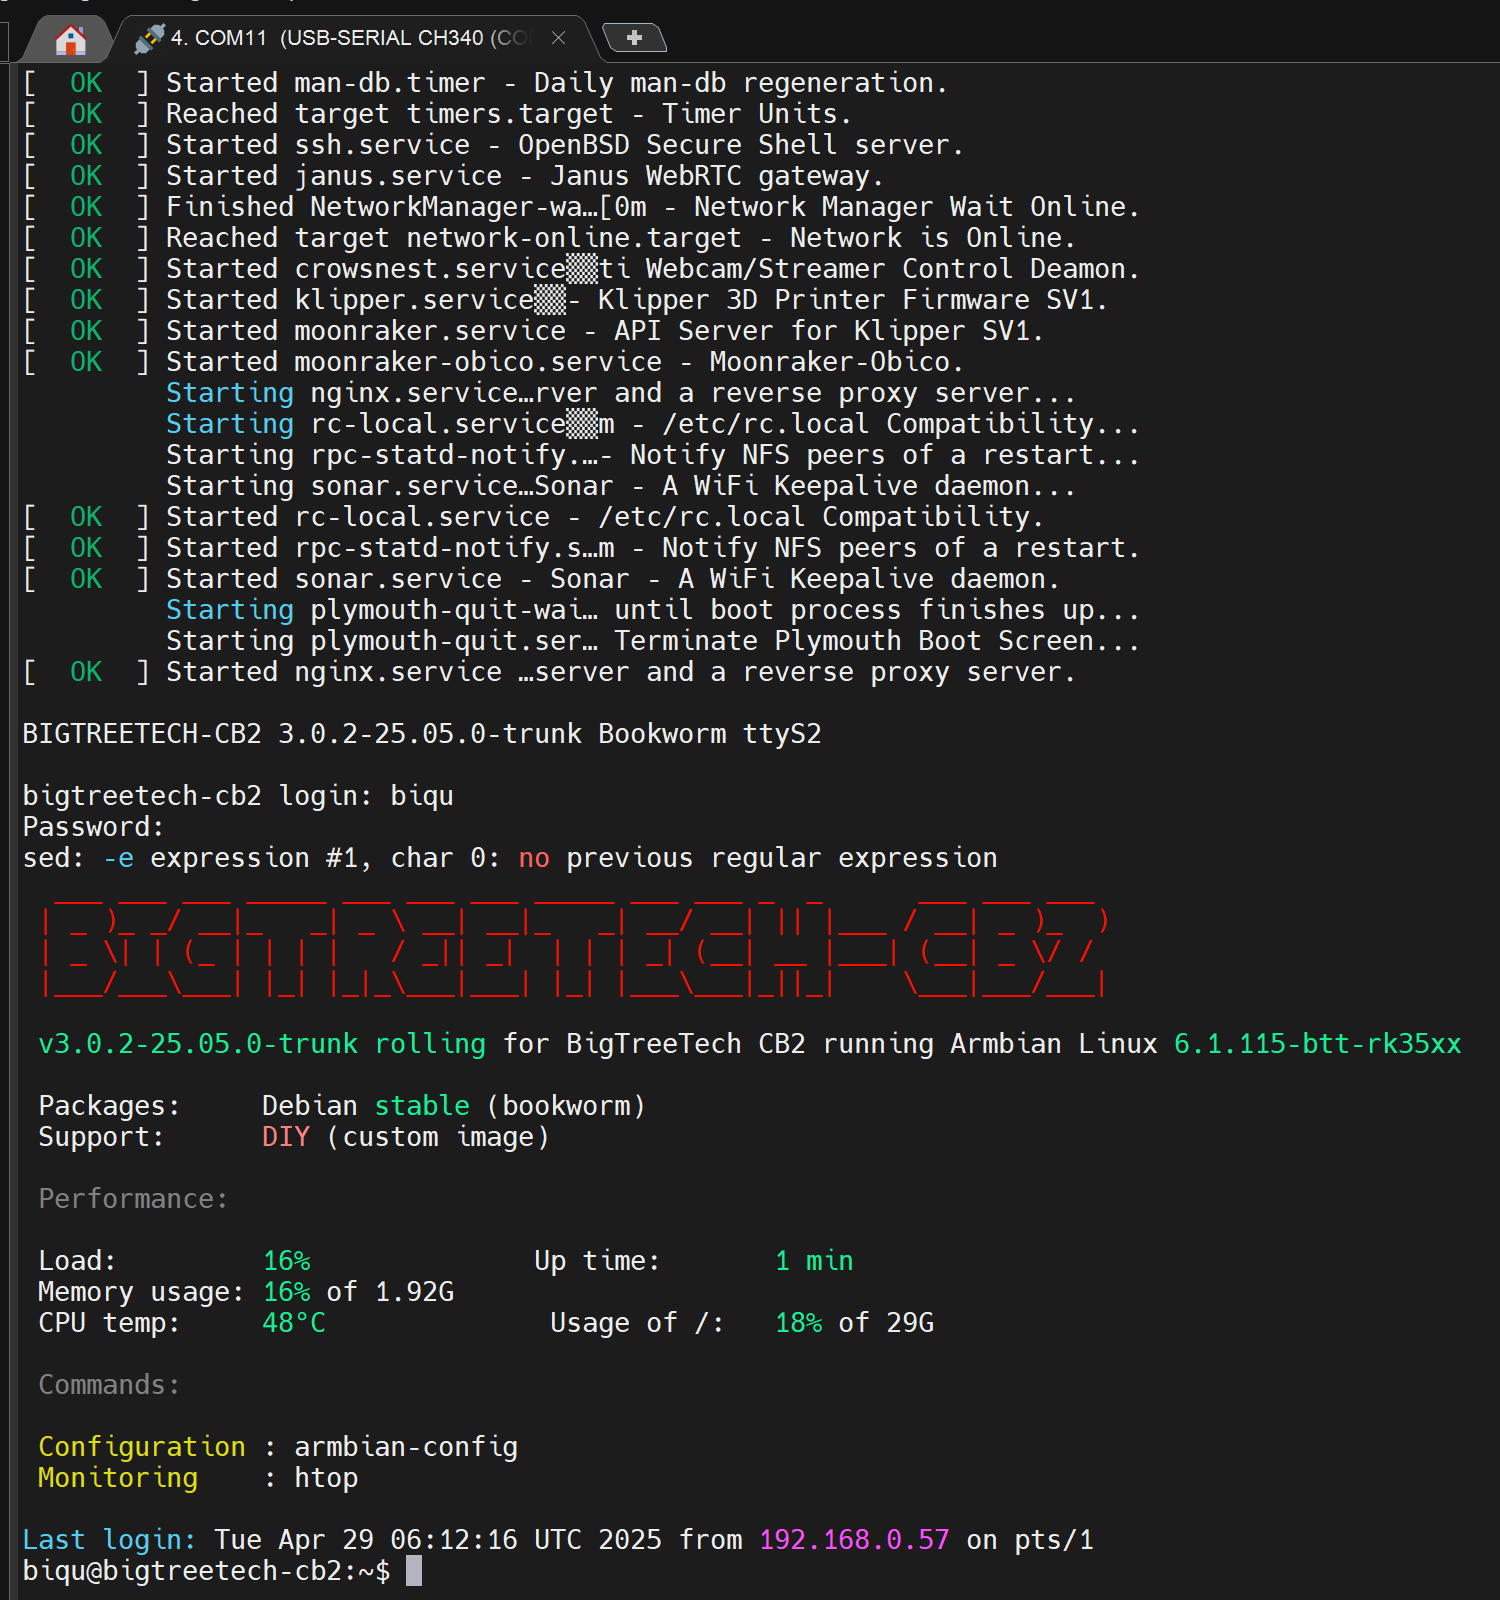The height and width of the screenshot is (1600, 1500).
Task: Select the COM11 USB-SERIAL CH340 tab
Action: tap(350, 38)
